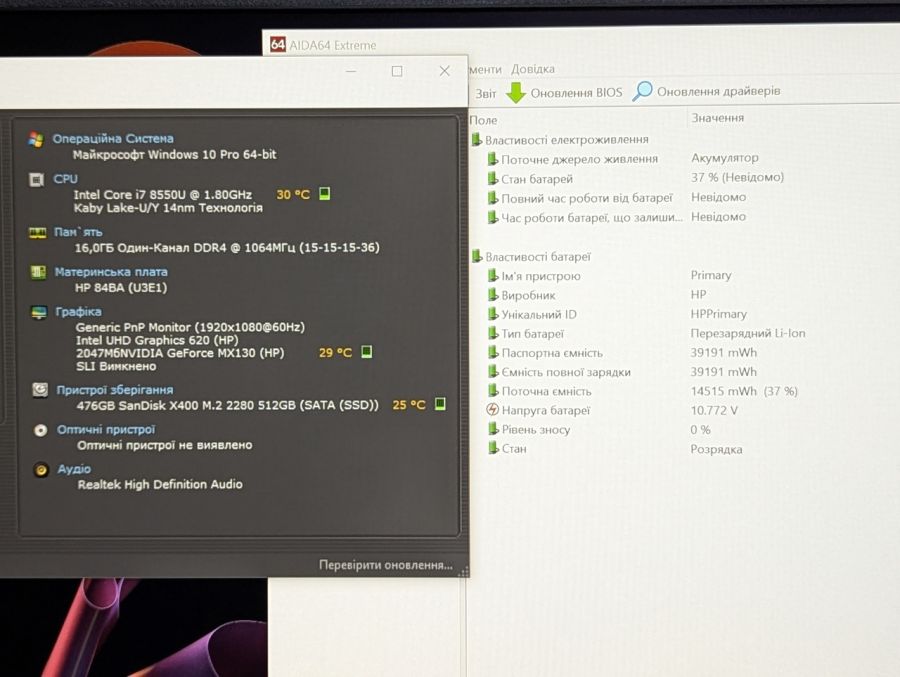Click the green indicator next to GPU 29 °C
The image size is (900, 677).
[x=367, y=351]
